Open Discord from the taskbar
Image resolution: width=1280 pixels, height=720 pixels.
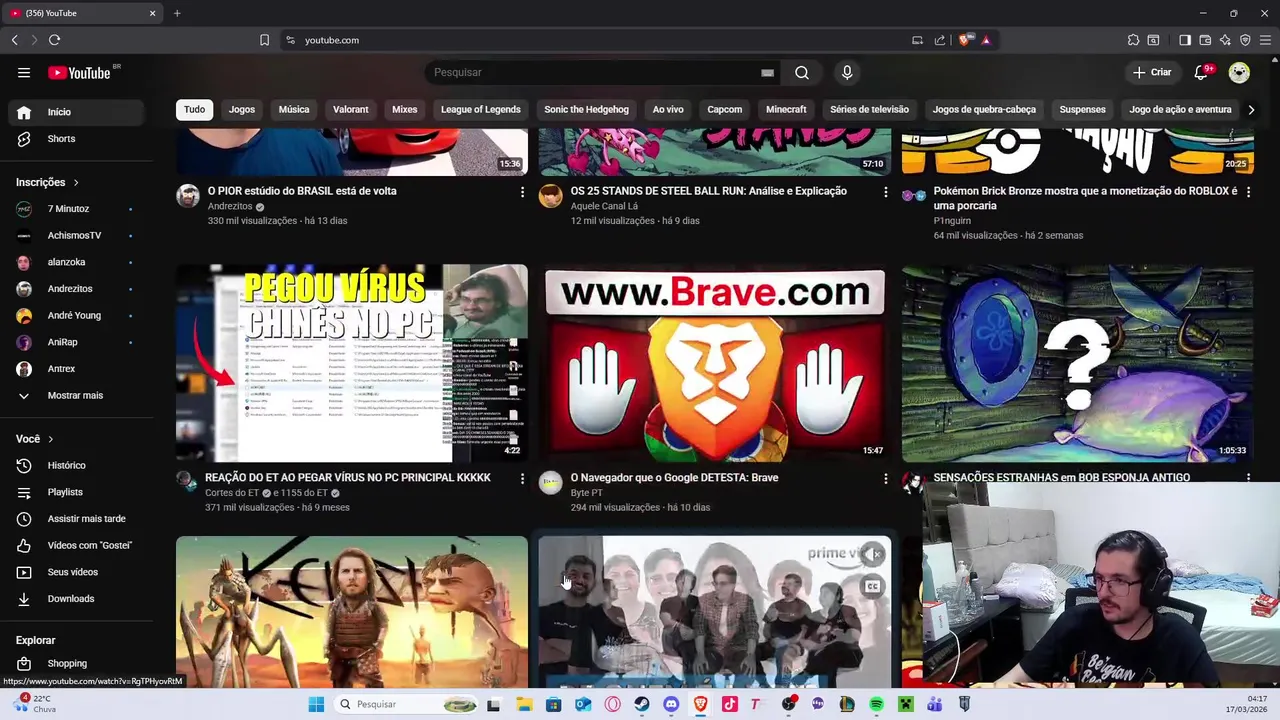[x=671, y=704]
